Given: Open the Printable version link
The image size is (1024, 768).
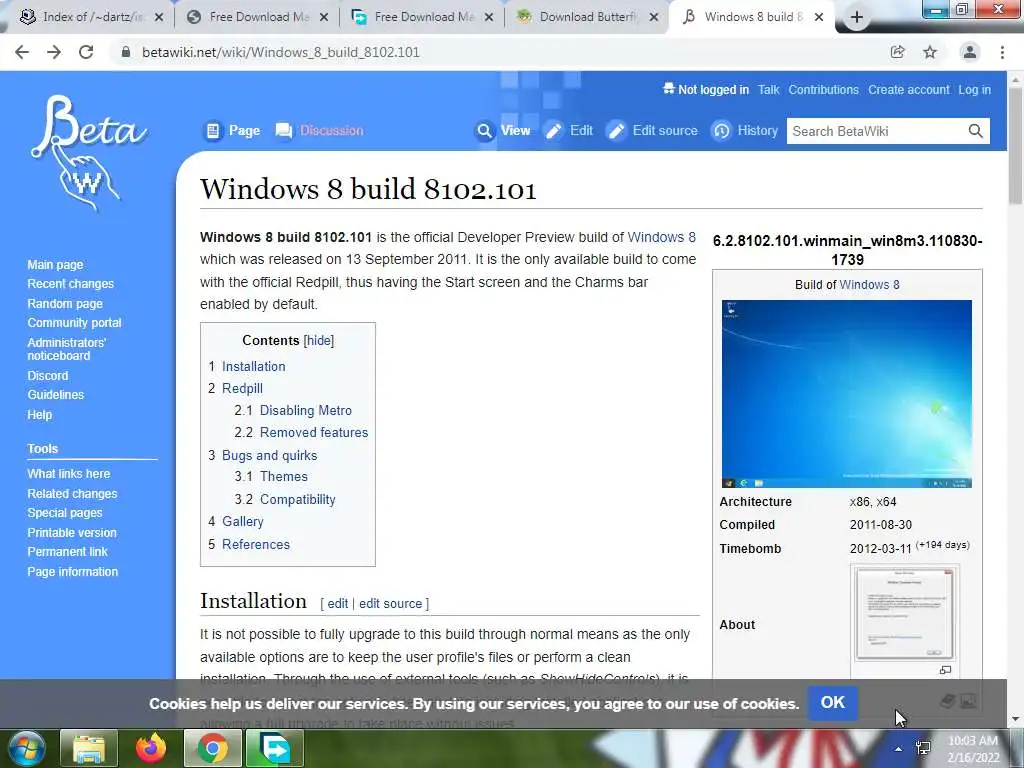Looking at the screenshot, I should (x=72, y=533).
